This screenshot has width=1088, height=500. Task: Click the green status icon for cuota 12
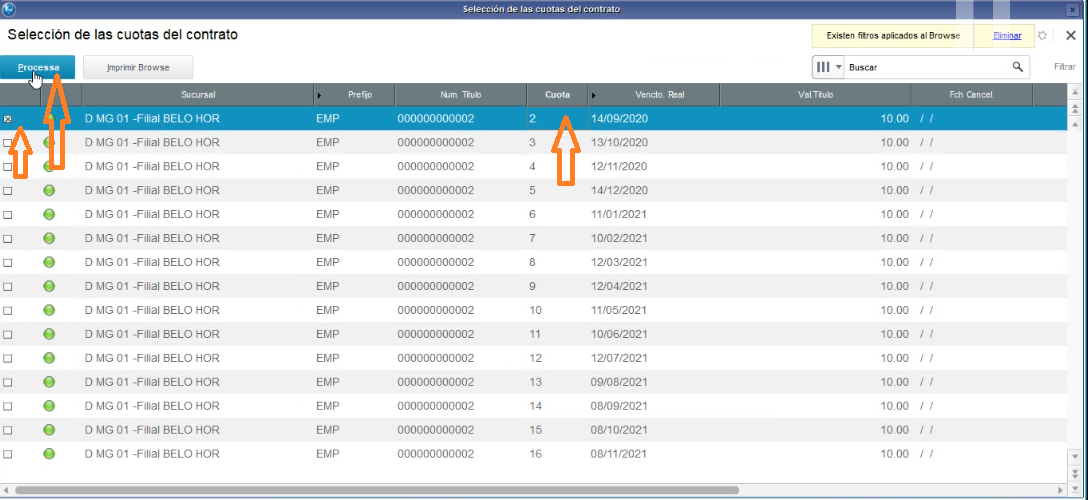tap(49, 358)
